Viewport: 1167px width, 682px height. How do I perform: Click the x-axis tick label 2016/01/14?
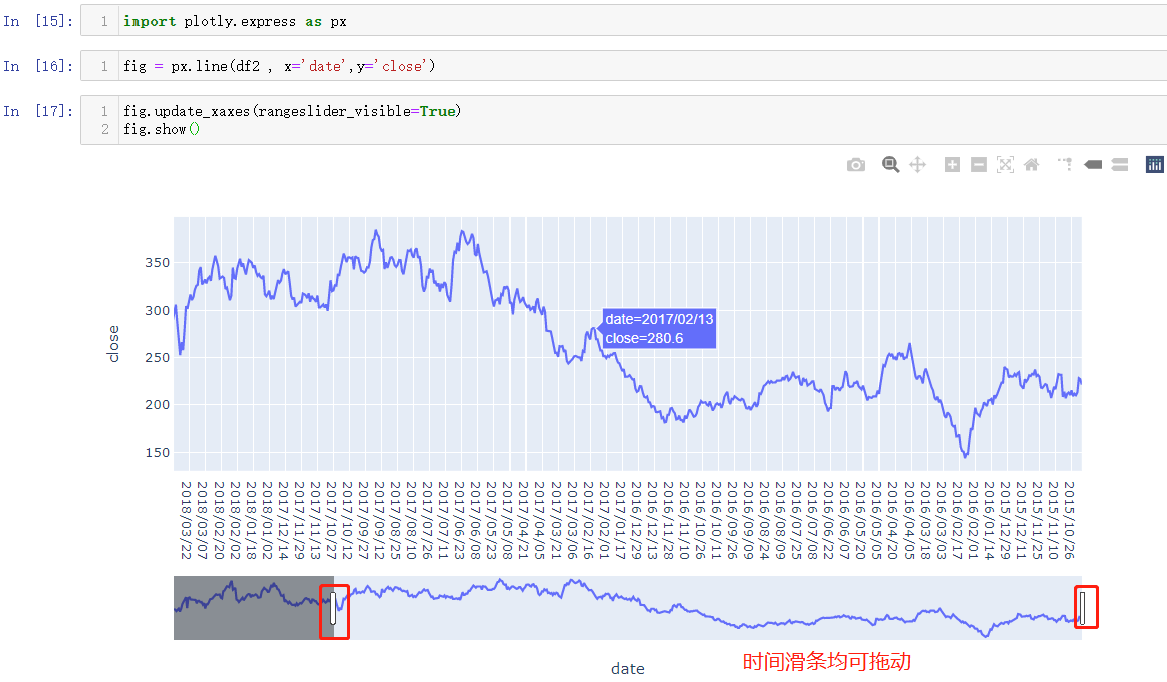click(988, 520)
